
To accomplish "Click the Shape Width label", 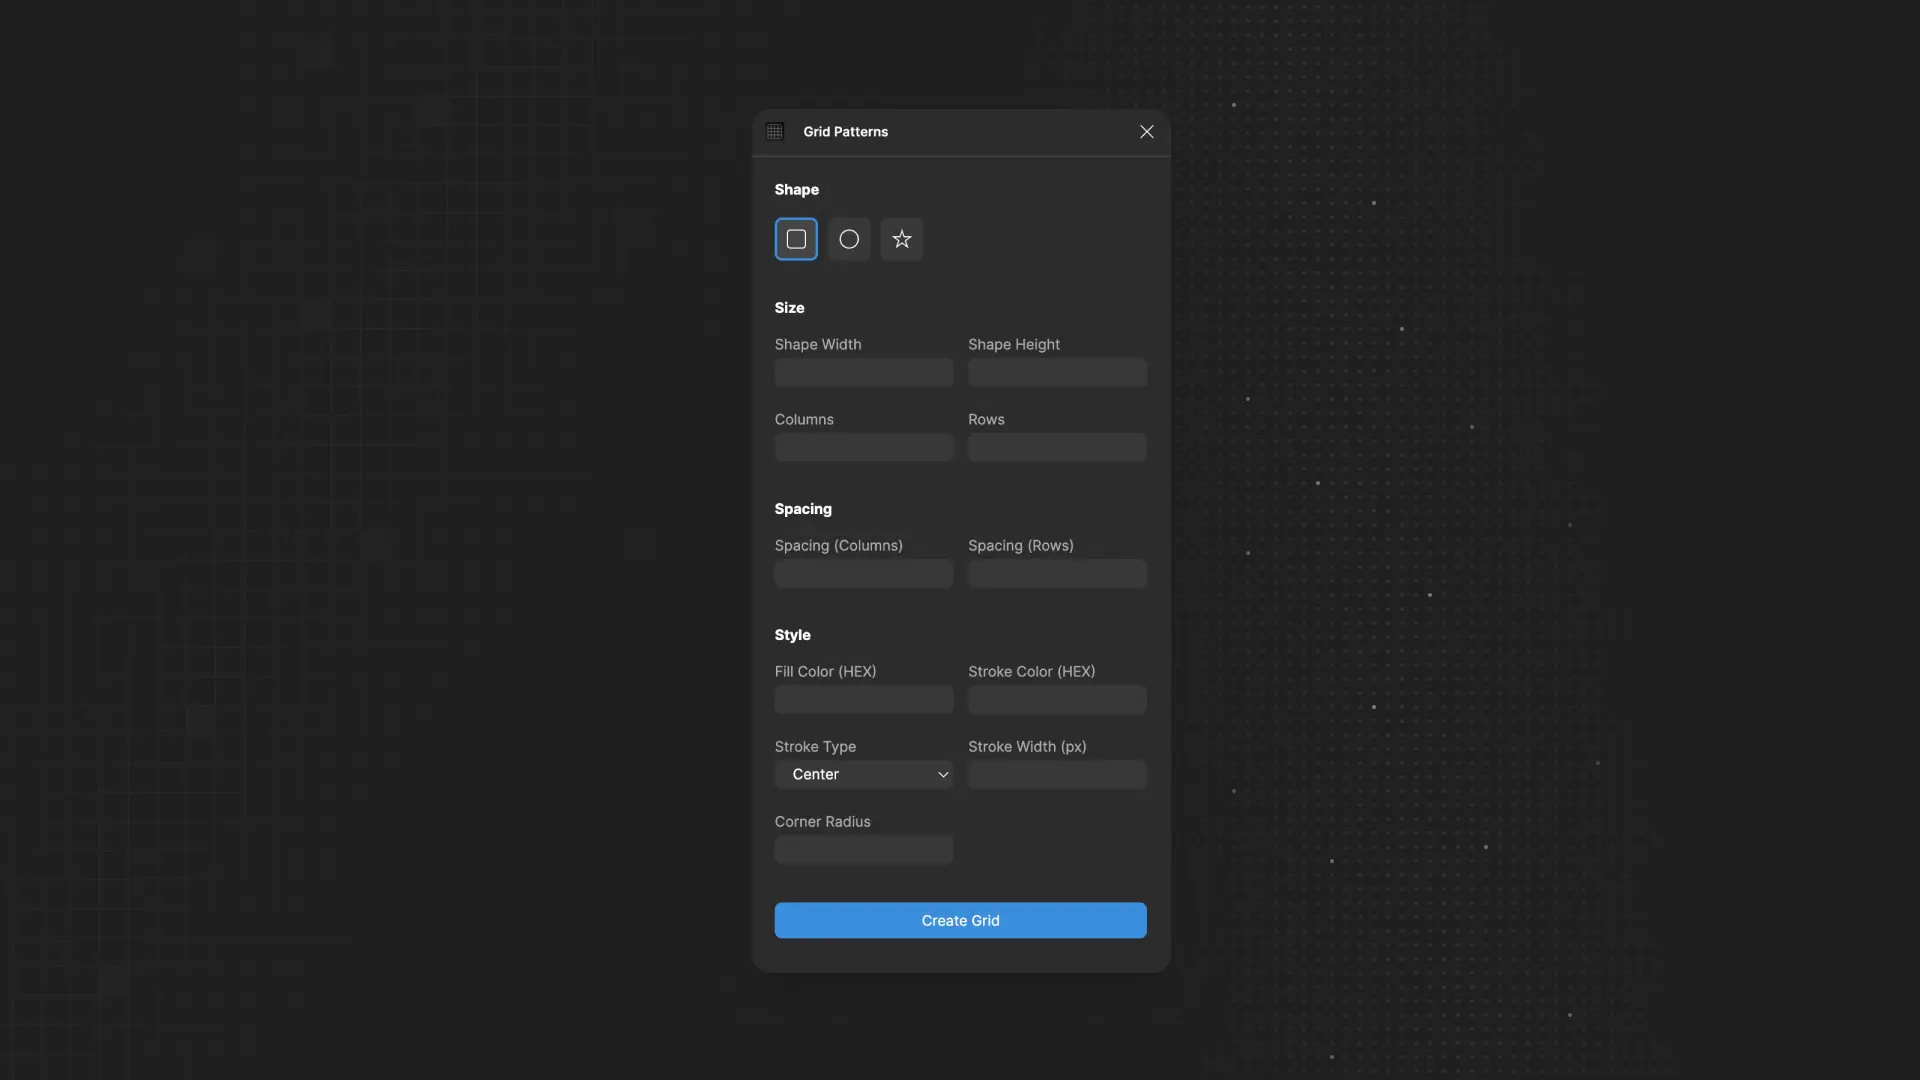I will [x=818, y=345].
